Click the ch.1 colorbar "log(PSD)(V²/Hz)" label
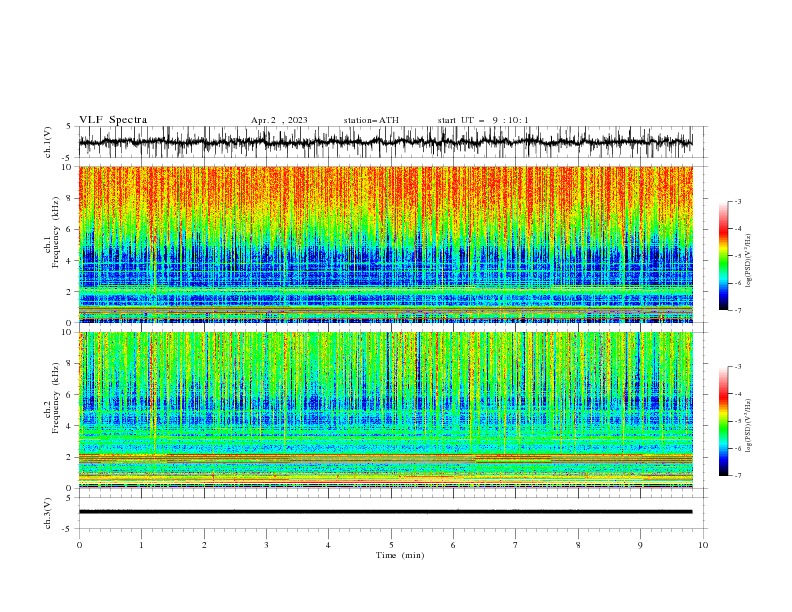792x612 pixels. click(x=748, y=260)
